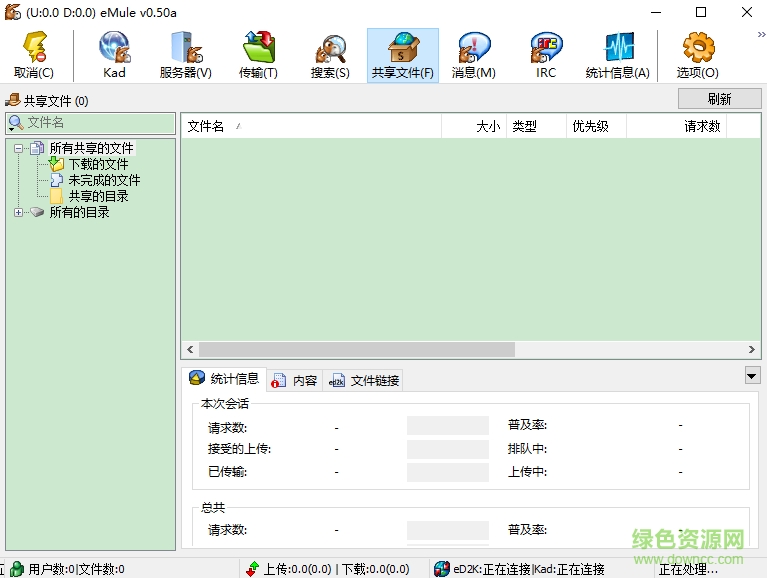767x578 pixels.
Task: Click the 上传:0.0(0.0) | 下载:0.0(0.0) status text
Action: [337, 569]
